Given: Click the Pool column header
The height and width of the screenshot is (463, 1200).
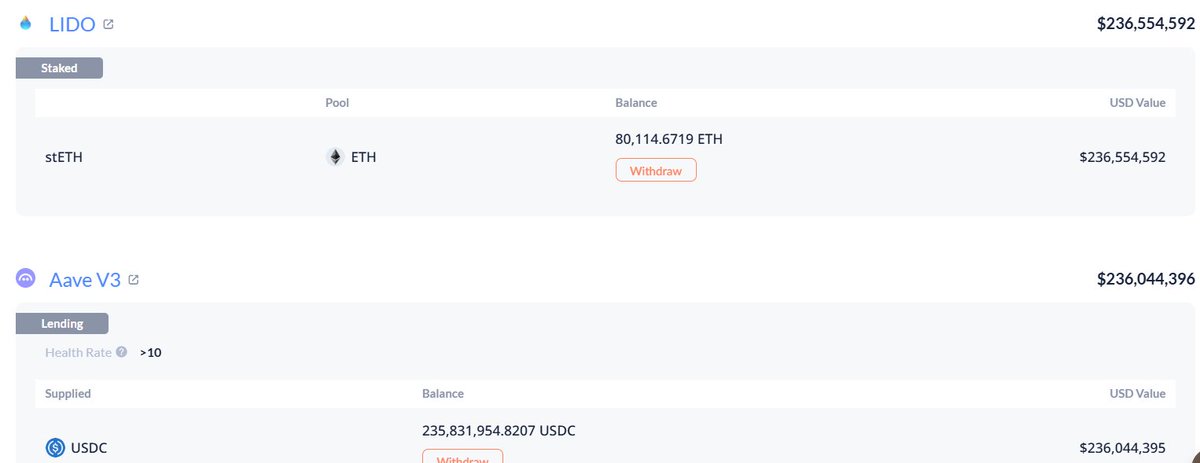Looking at the screenshot, I should tap(337, 103).
